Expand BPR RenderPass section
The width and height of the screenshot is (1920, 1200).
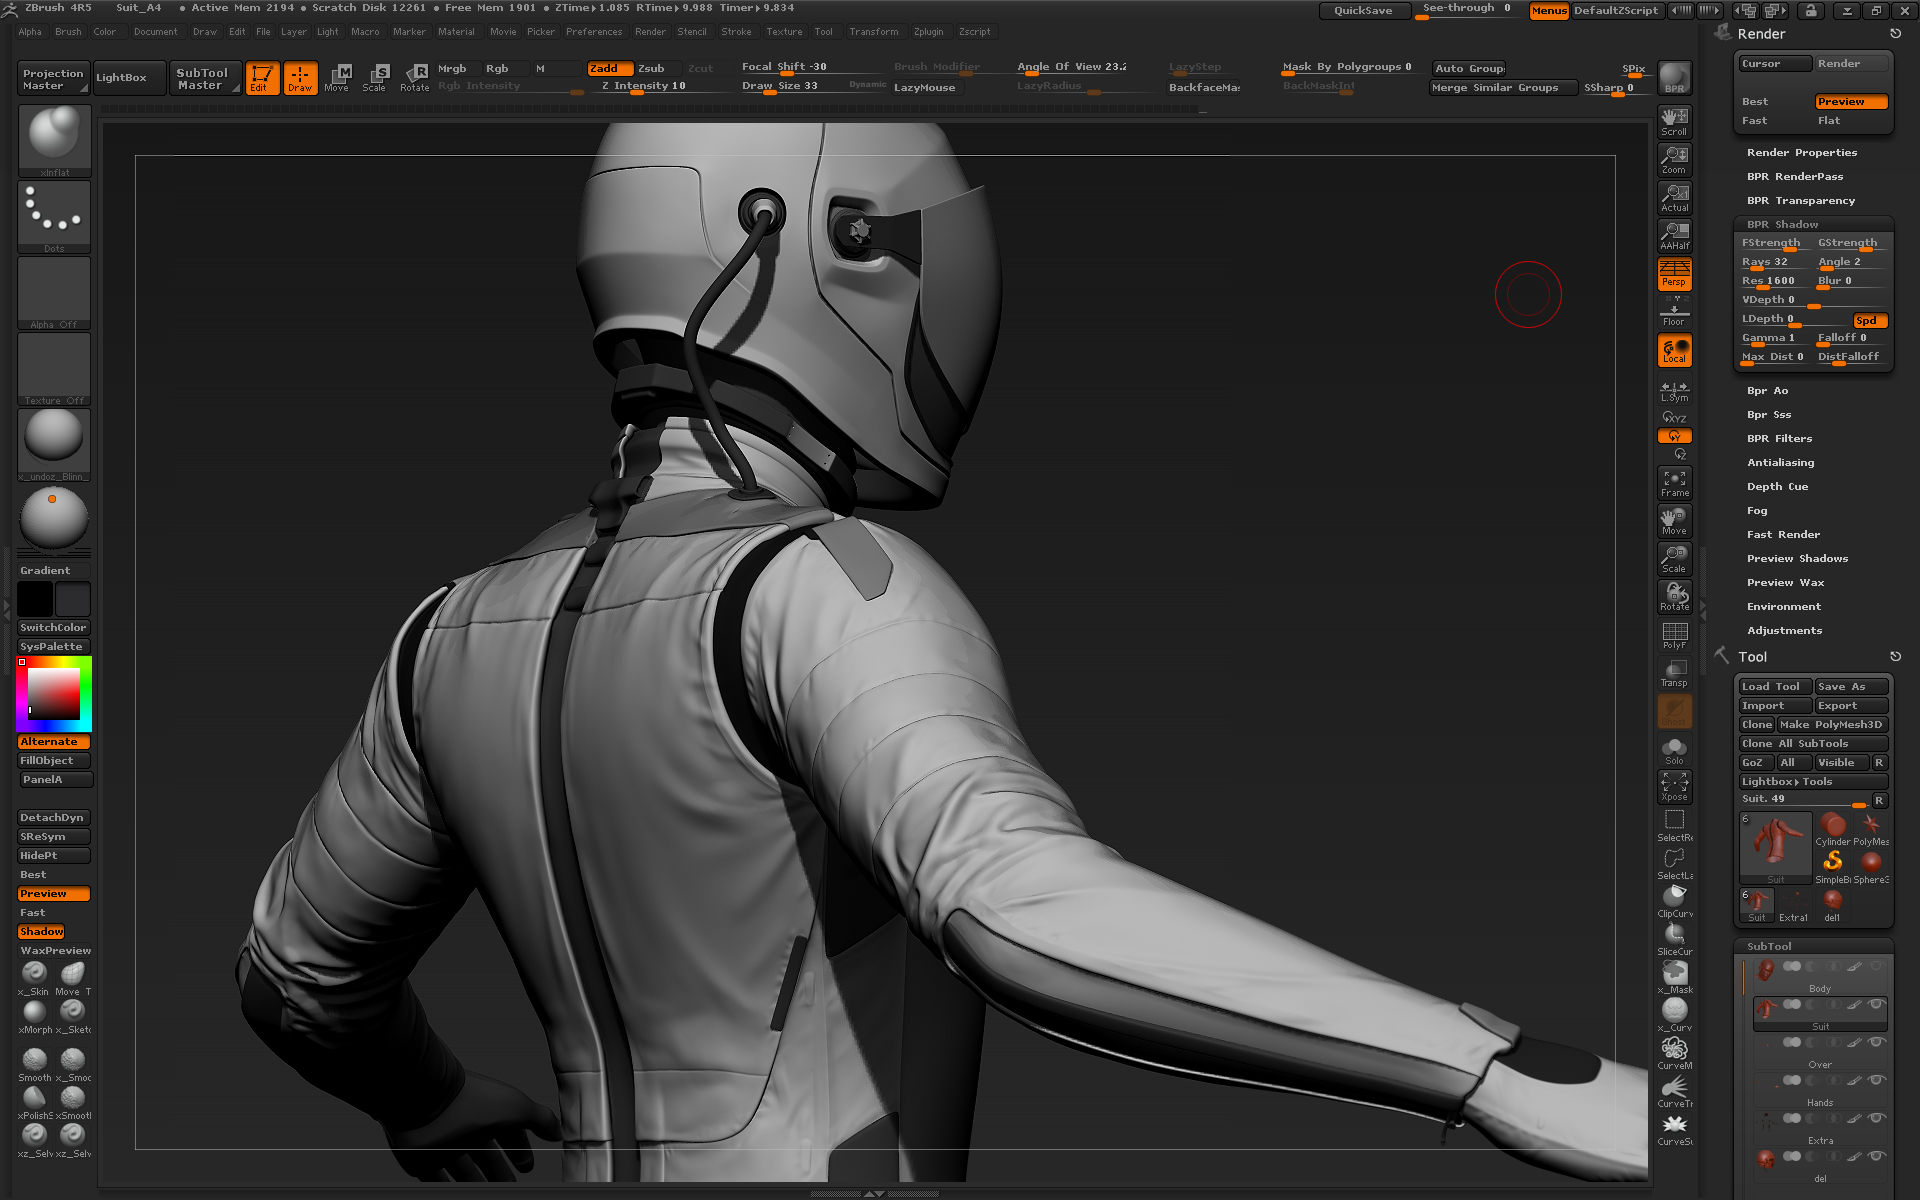(1795, 177)
